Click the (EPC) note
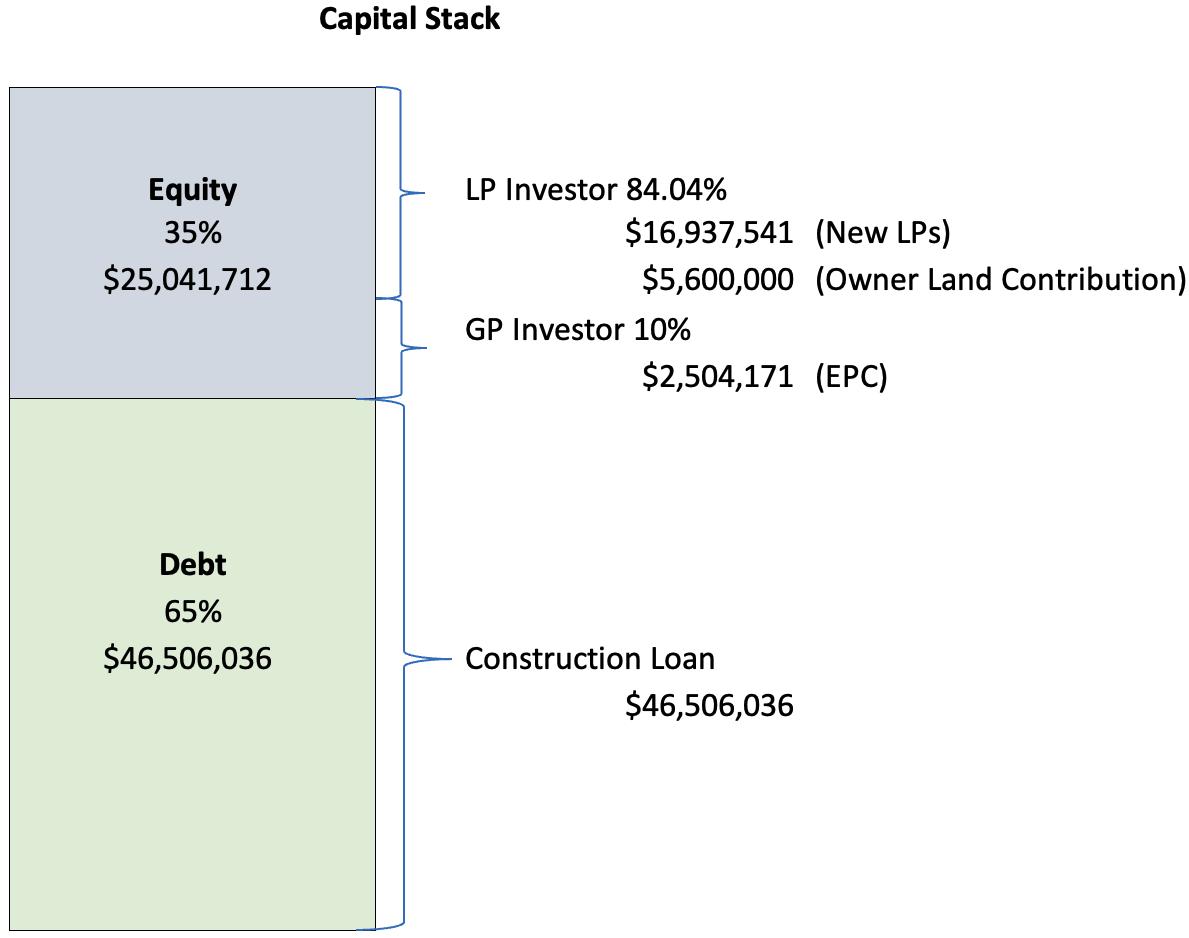This screenshot has width=1189, height=938. (851, 377)
